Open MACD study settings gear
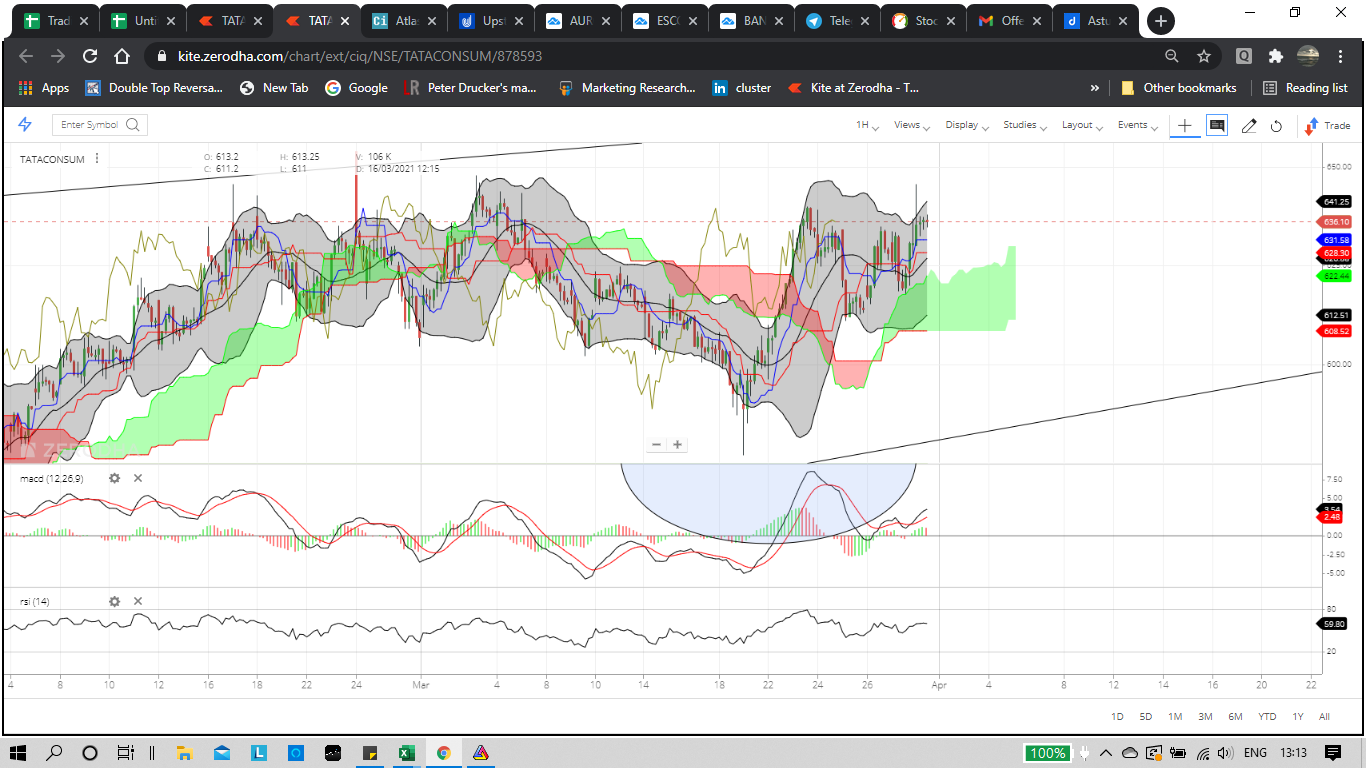This screenshot has height=768, width=1366. (x=115, y=478)
